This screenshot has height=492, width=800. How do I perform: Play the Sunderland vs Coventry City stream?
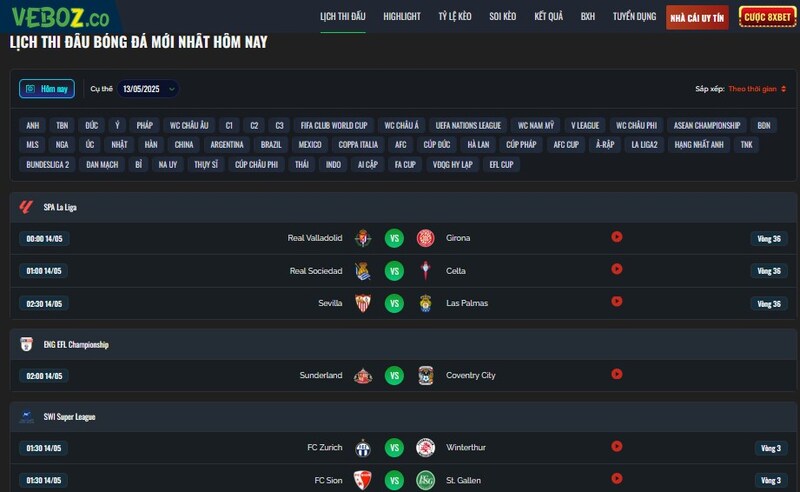point(617,374)
